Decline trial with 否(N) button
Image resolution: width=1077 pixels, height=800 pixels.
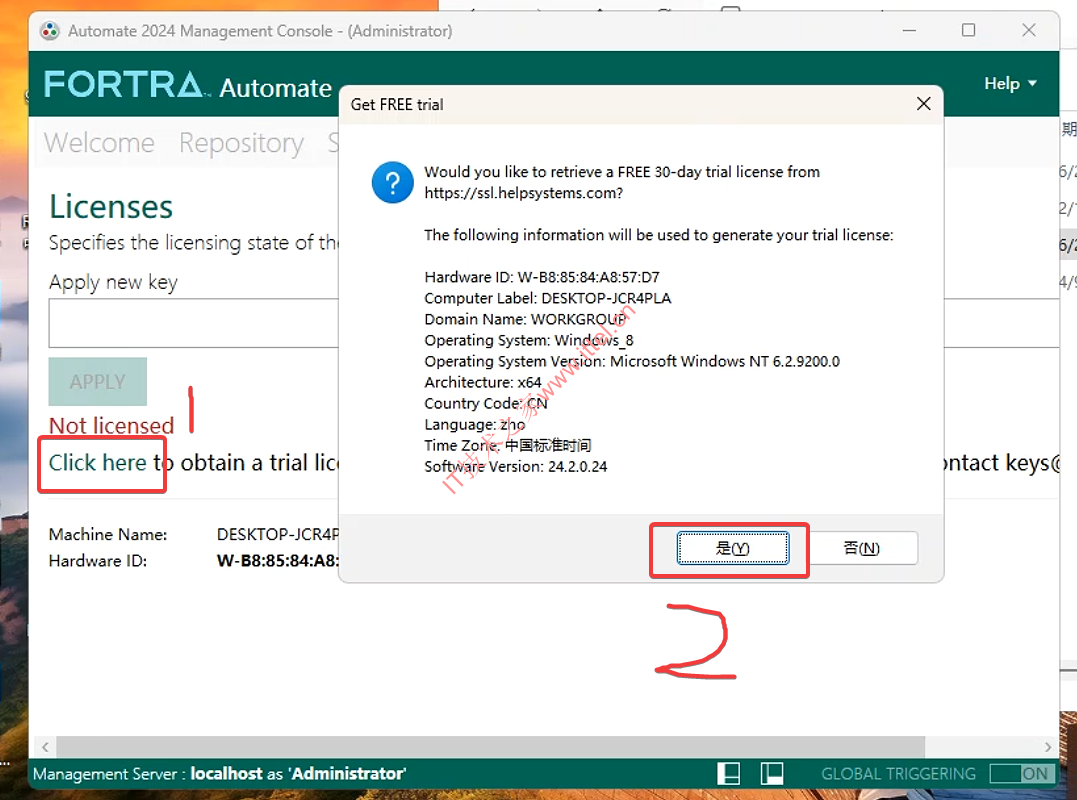[861, 548]
